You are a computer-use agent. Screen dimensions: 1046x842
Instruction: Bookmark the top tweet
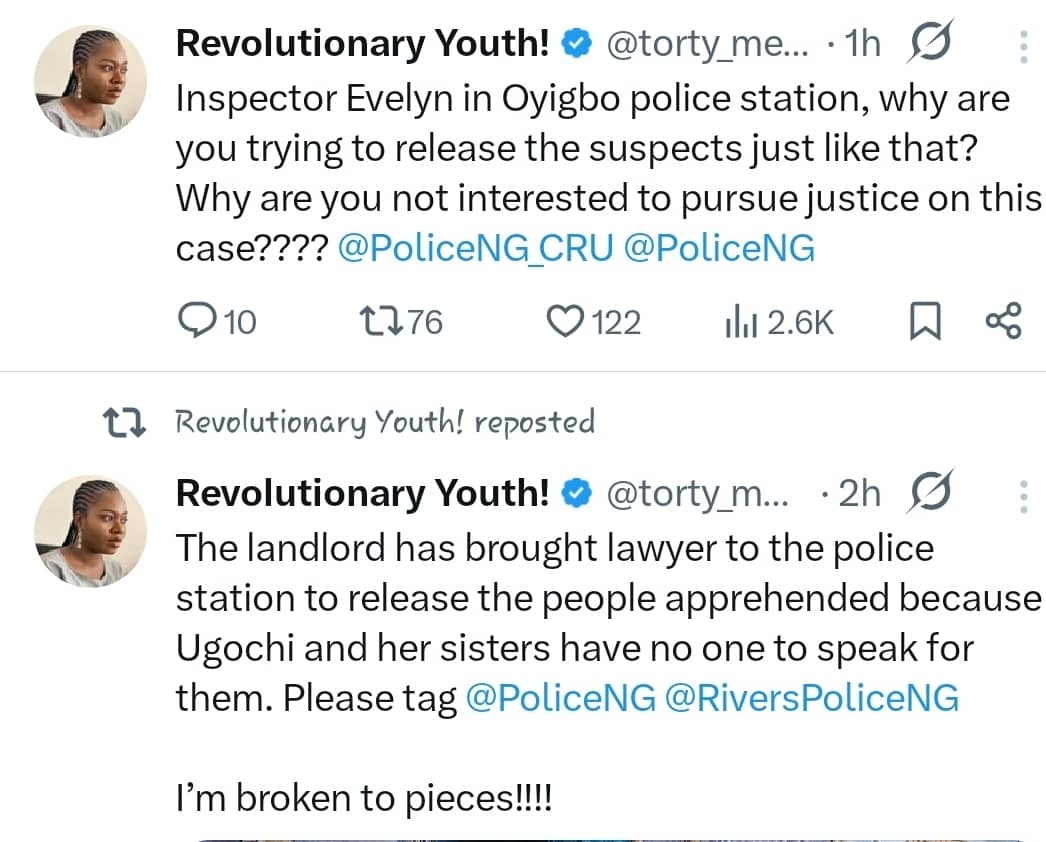click(926, 321)
